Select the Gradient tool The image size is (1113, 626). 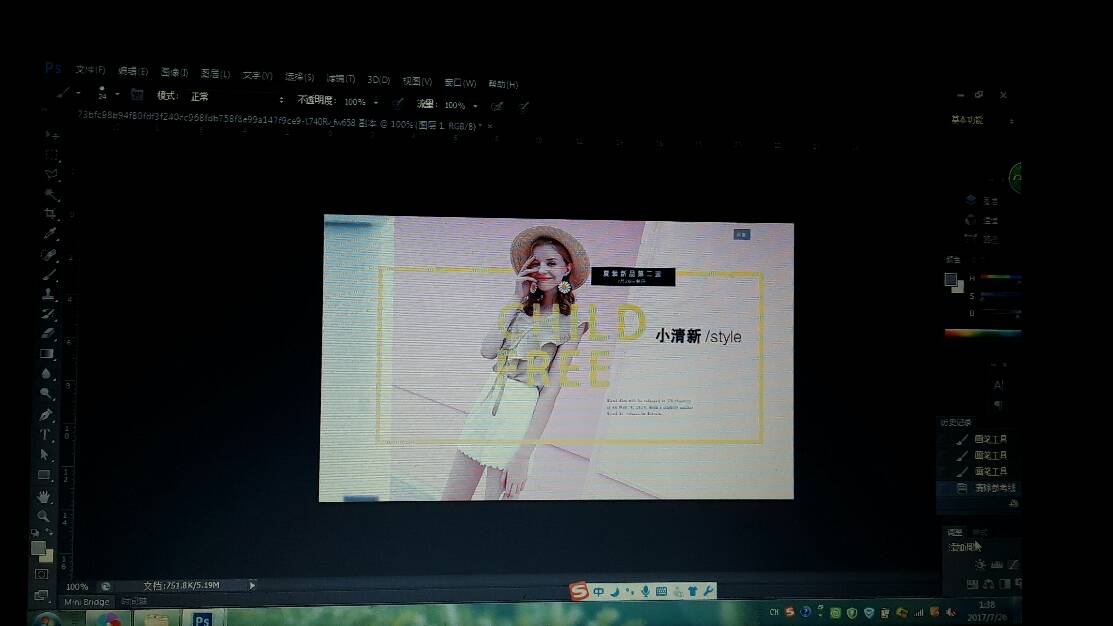point(47,353)
